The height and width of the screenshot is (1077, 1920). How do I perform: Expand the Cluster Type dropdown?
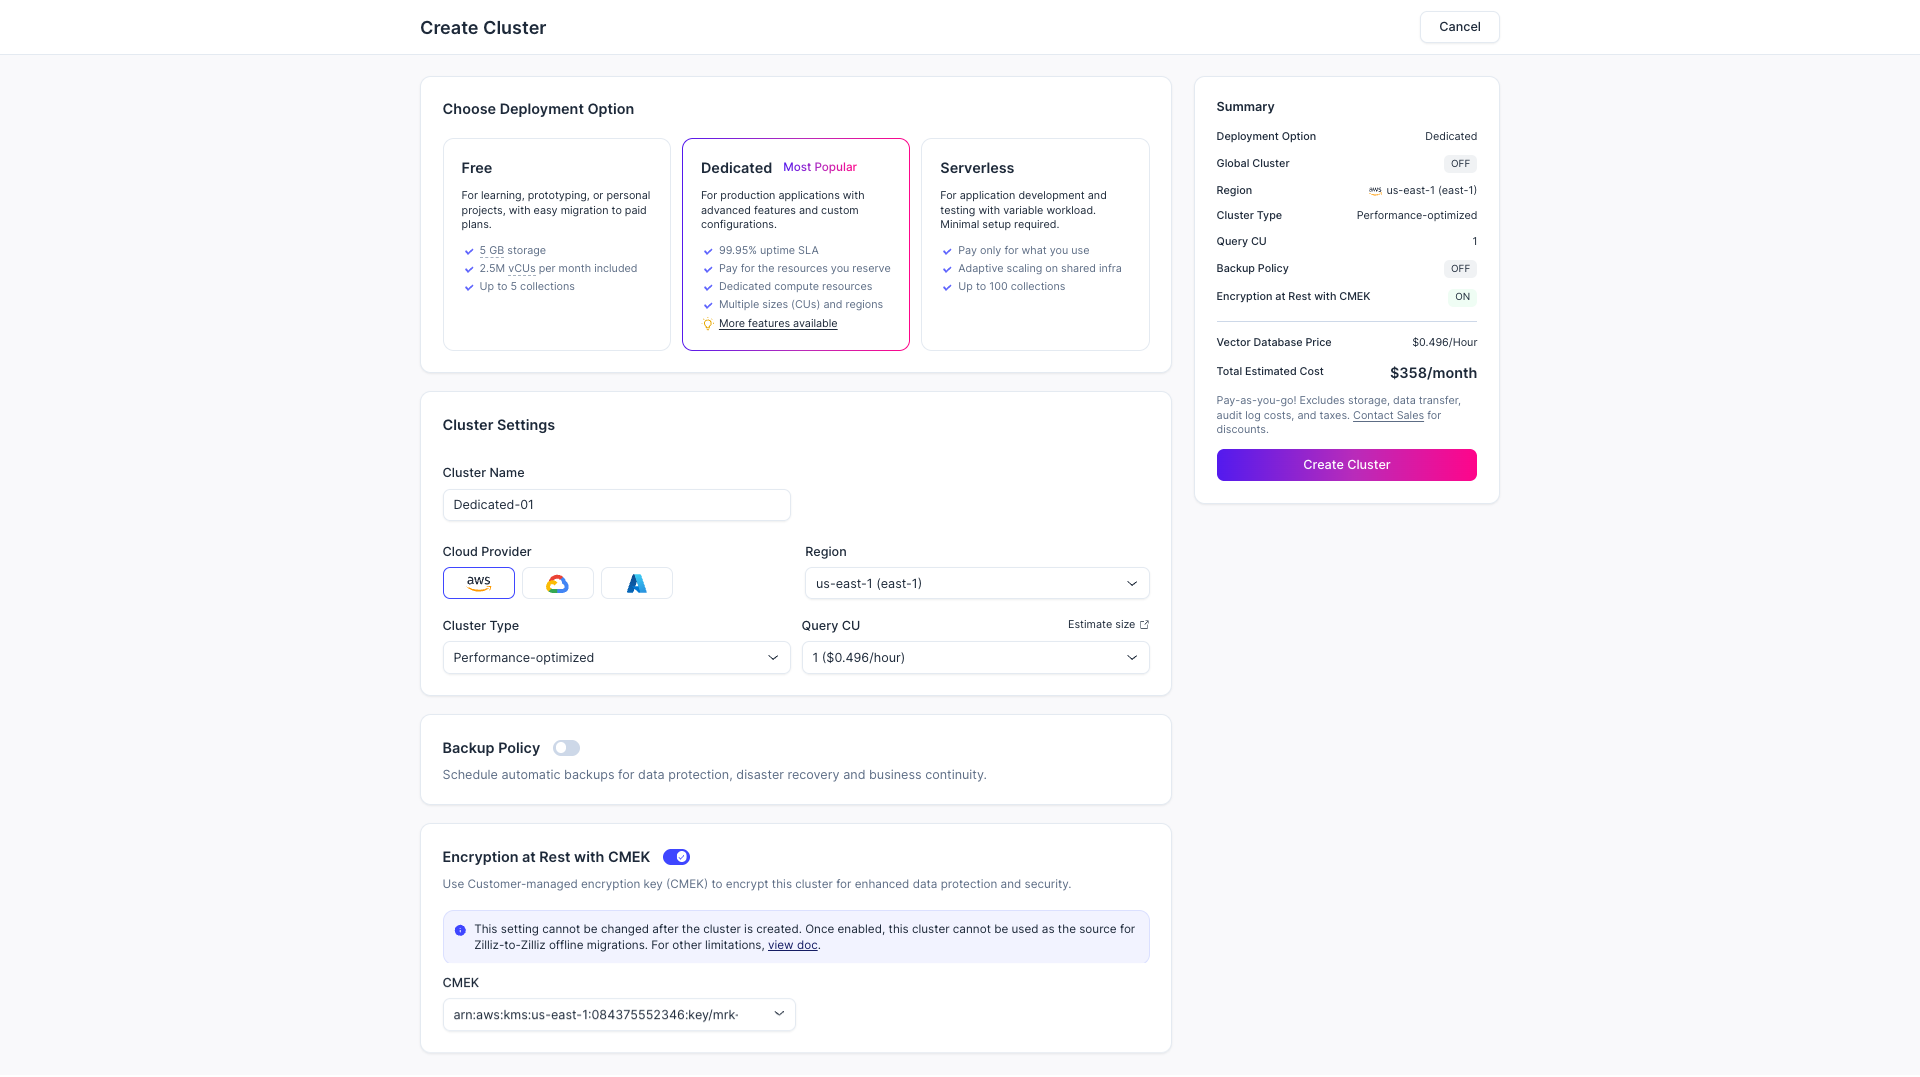[x=616, y=657]
